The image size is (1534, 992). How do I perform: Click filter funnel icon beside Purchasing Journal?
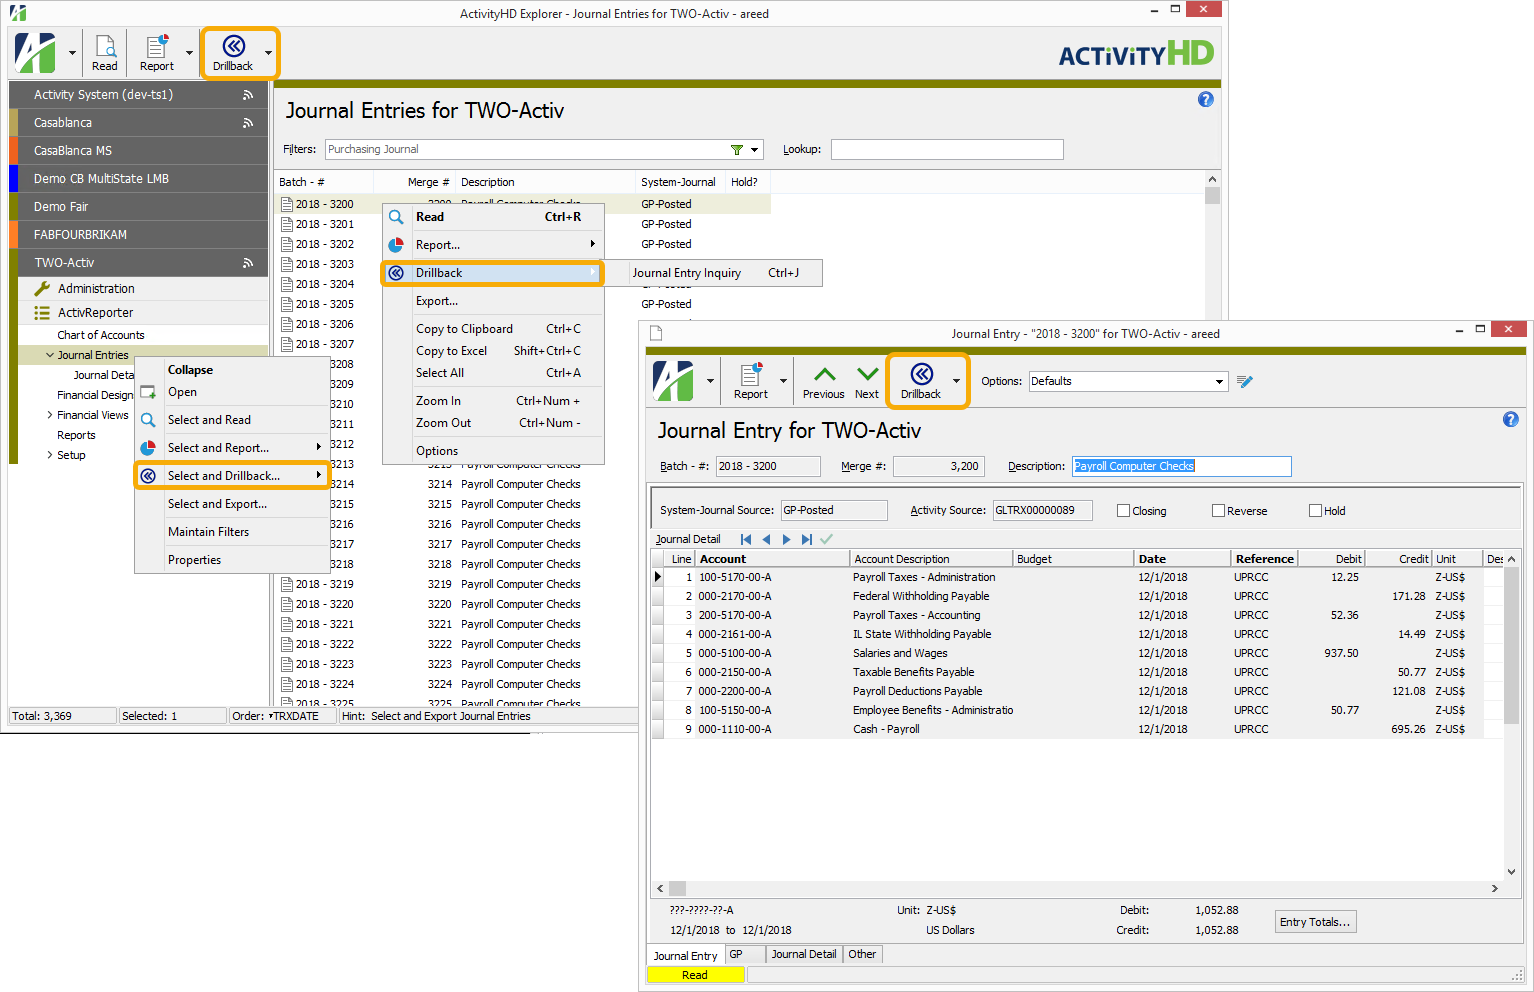click(x=737, y=150)
